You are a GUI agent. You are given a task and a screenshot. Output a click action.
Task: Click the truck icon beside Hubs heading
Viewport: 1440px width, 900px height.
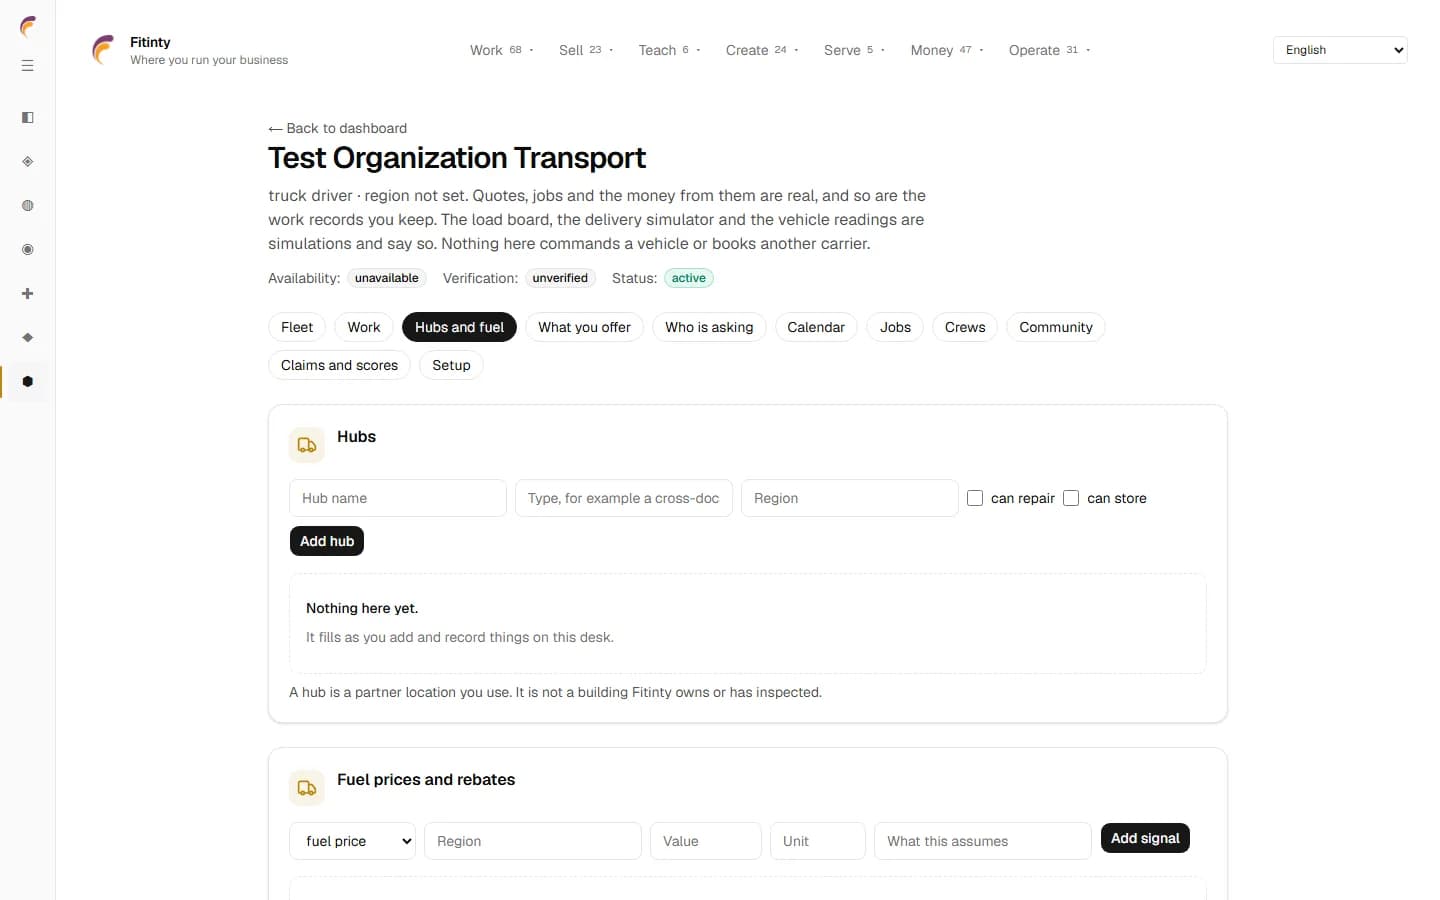tap(307, 445)
